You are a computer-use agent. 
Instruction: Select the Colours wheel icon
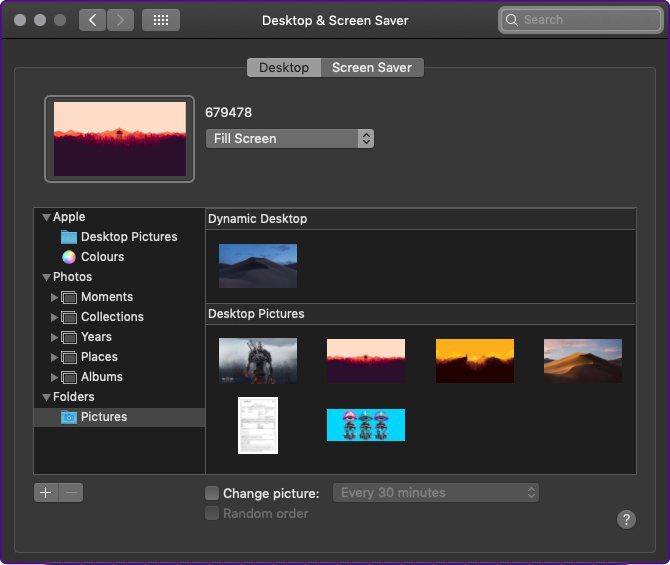pyautogui.click(x=69, y=257)
